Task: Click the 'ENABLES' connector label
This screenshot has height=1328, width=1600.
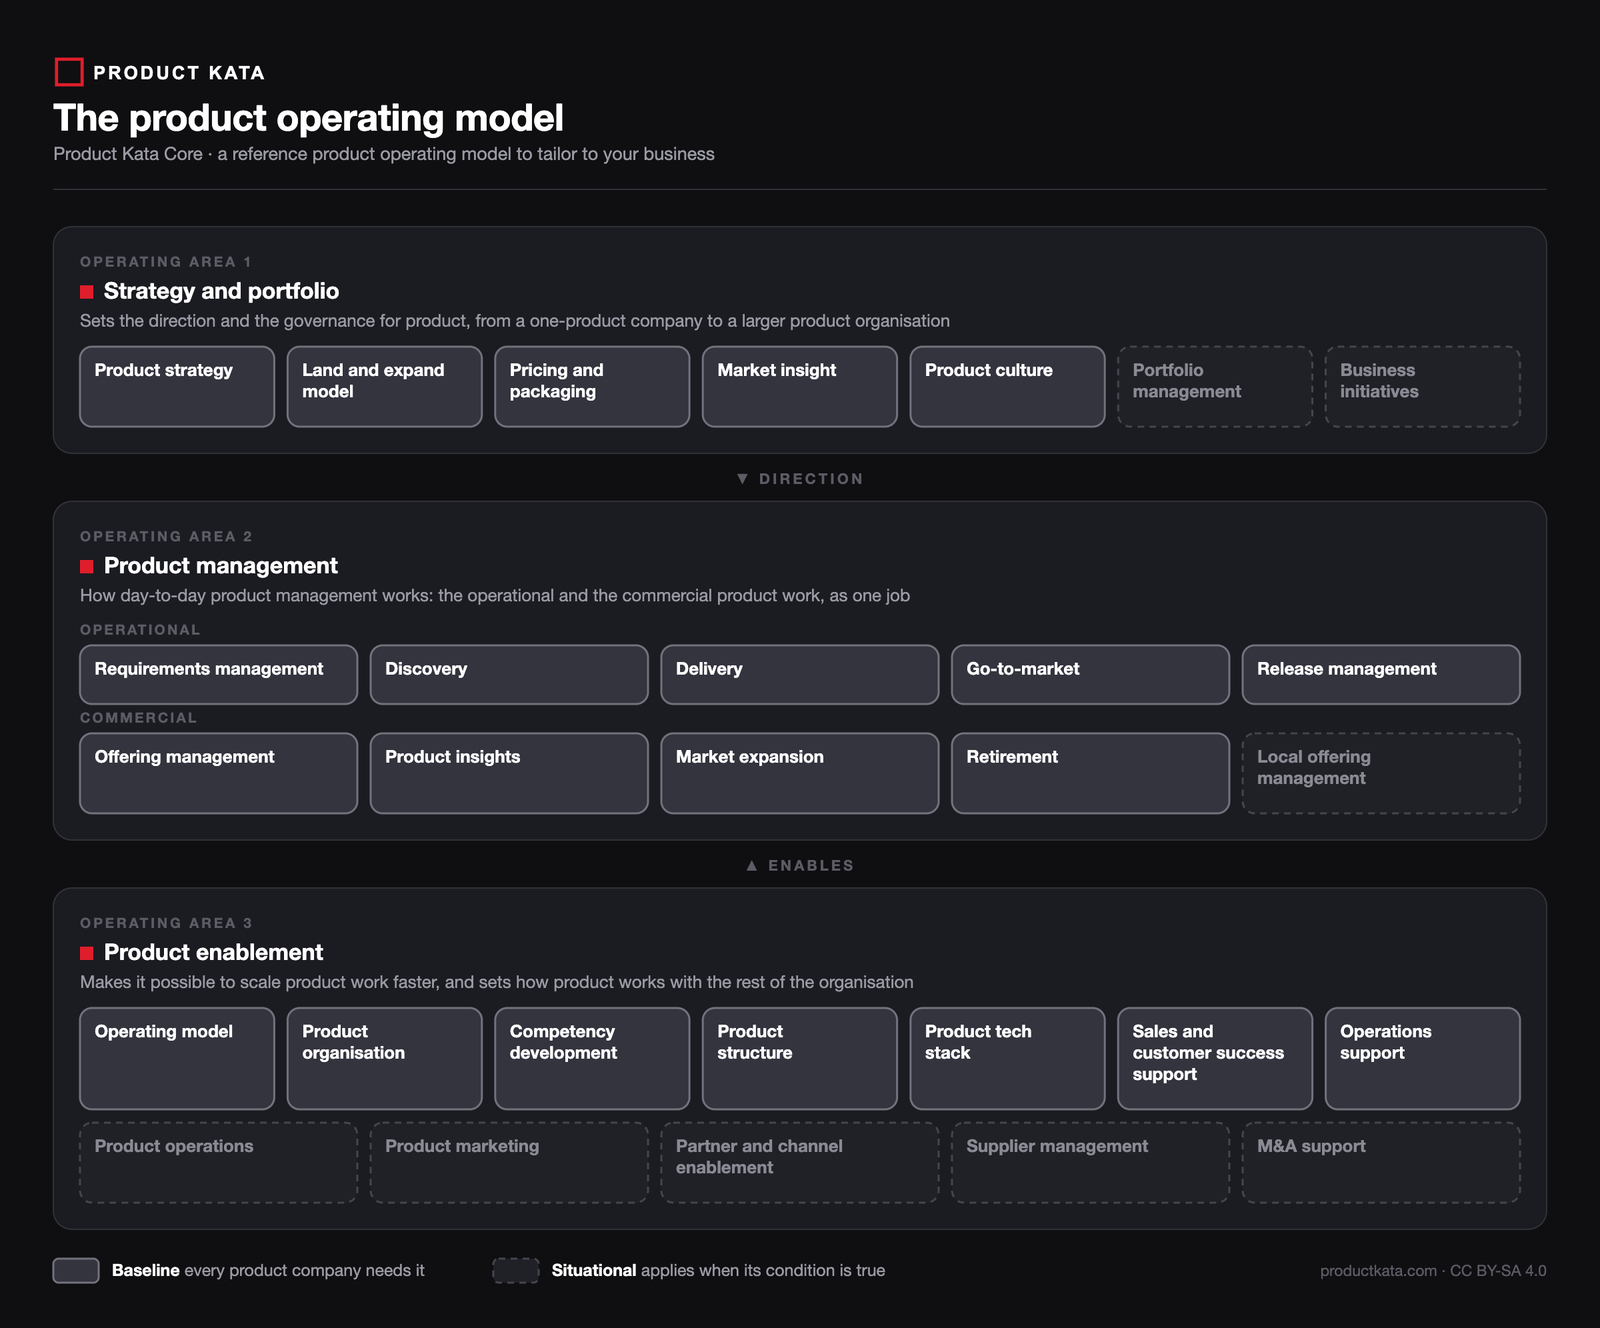Action: [811, 866]
